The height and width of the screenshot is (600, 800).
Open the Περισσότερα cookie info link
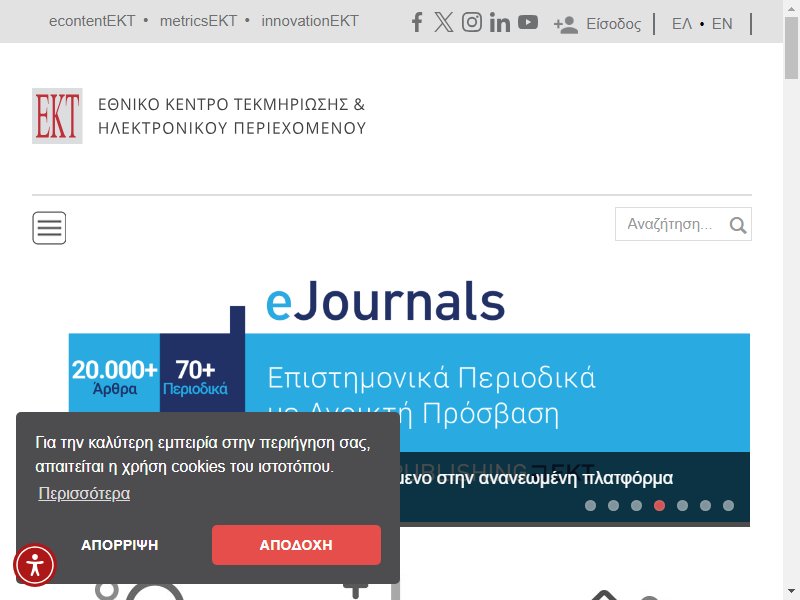(84, 493)
